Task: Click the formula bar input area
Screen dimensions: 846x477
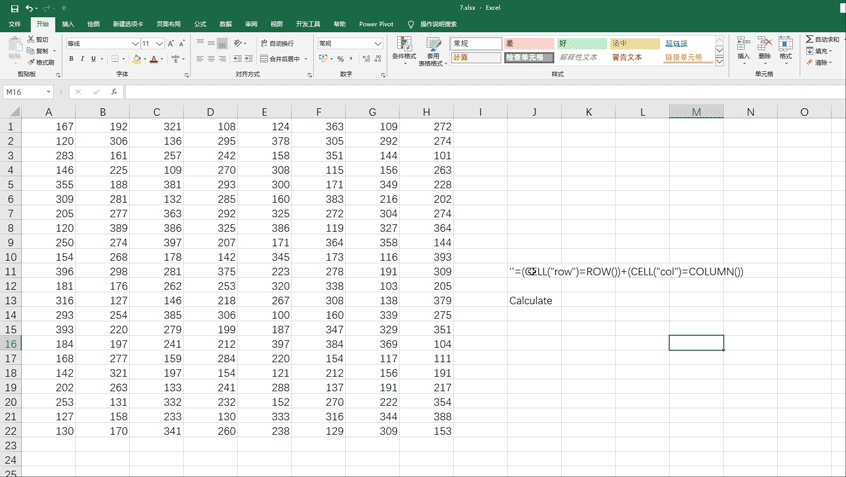Action: [x=485, y=92]
